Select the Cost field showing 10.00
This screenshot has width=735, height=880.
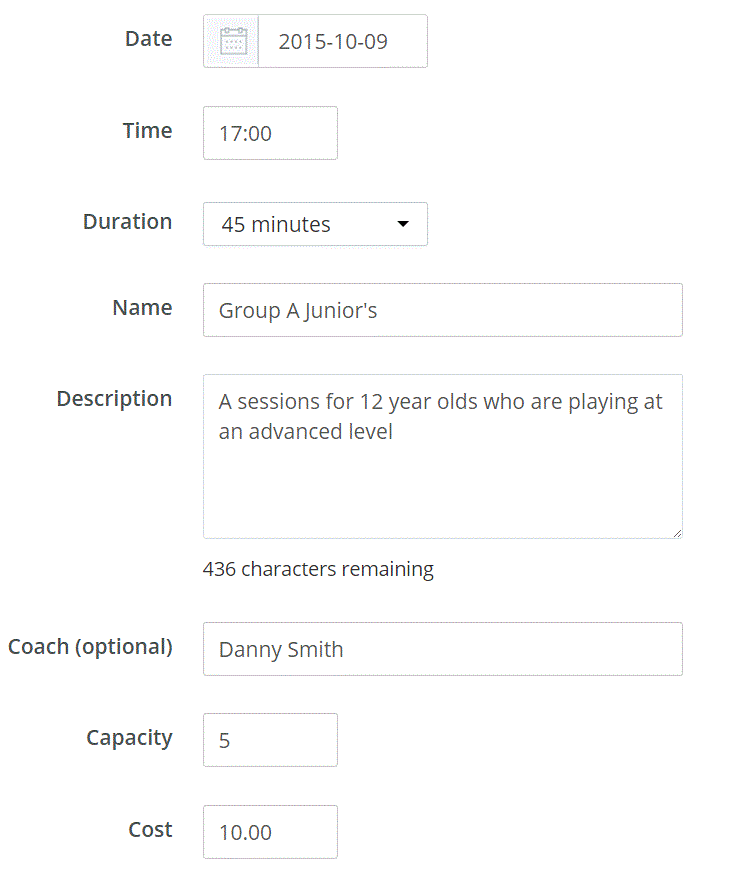(270, 832)
